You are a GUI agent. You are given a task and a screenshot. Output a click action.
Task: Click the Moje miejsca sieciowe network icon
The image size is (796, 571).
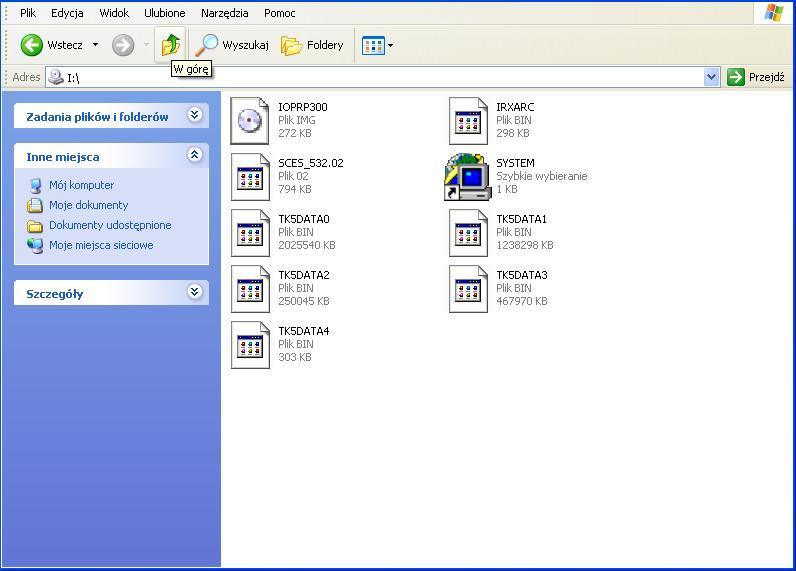click(x=35, y=246)
